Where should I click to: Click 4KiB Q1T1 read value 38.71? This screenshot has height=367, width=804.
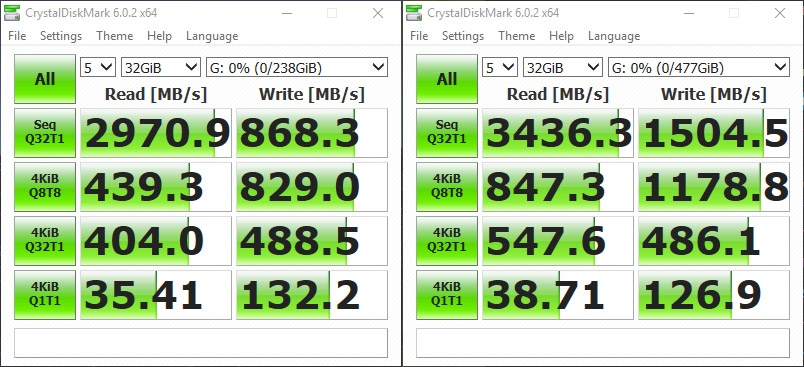click(558, 295)
